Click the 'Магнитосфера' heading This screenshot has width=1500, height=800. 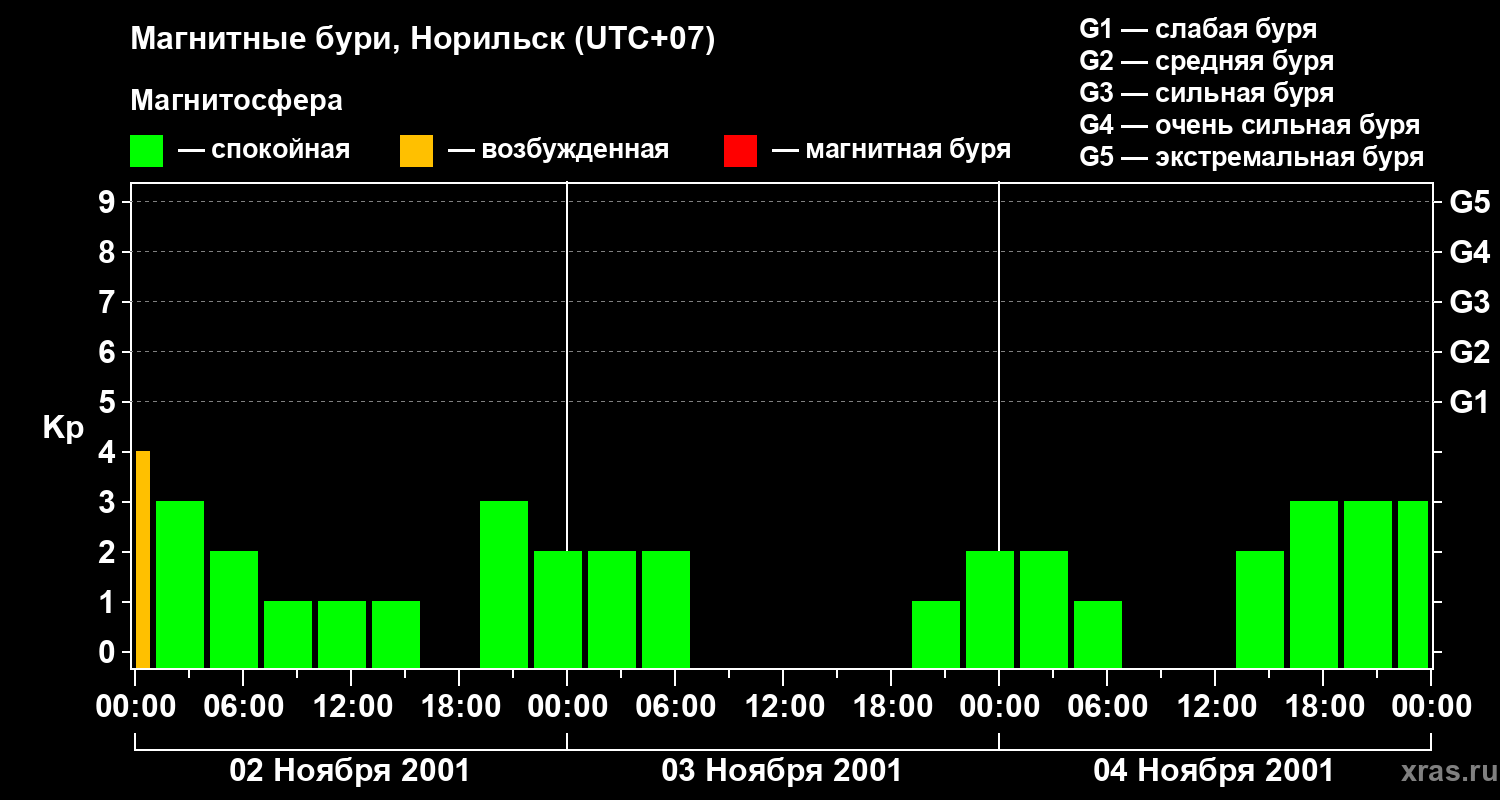point(236,101)
